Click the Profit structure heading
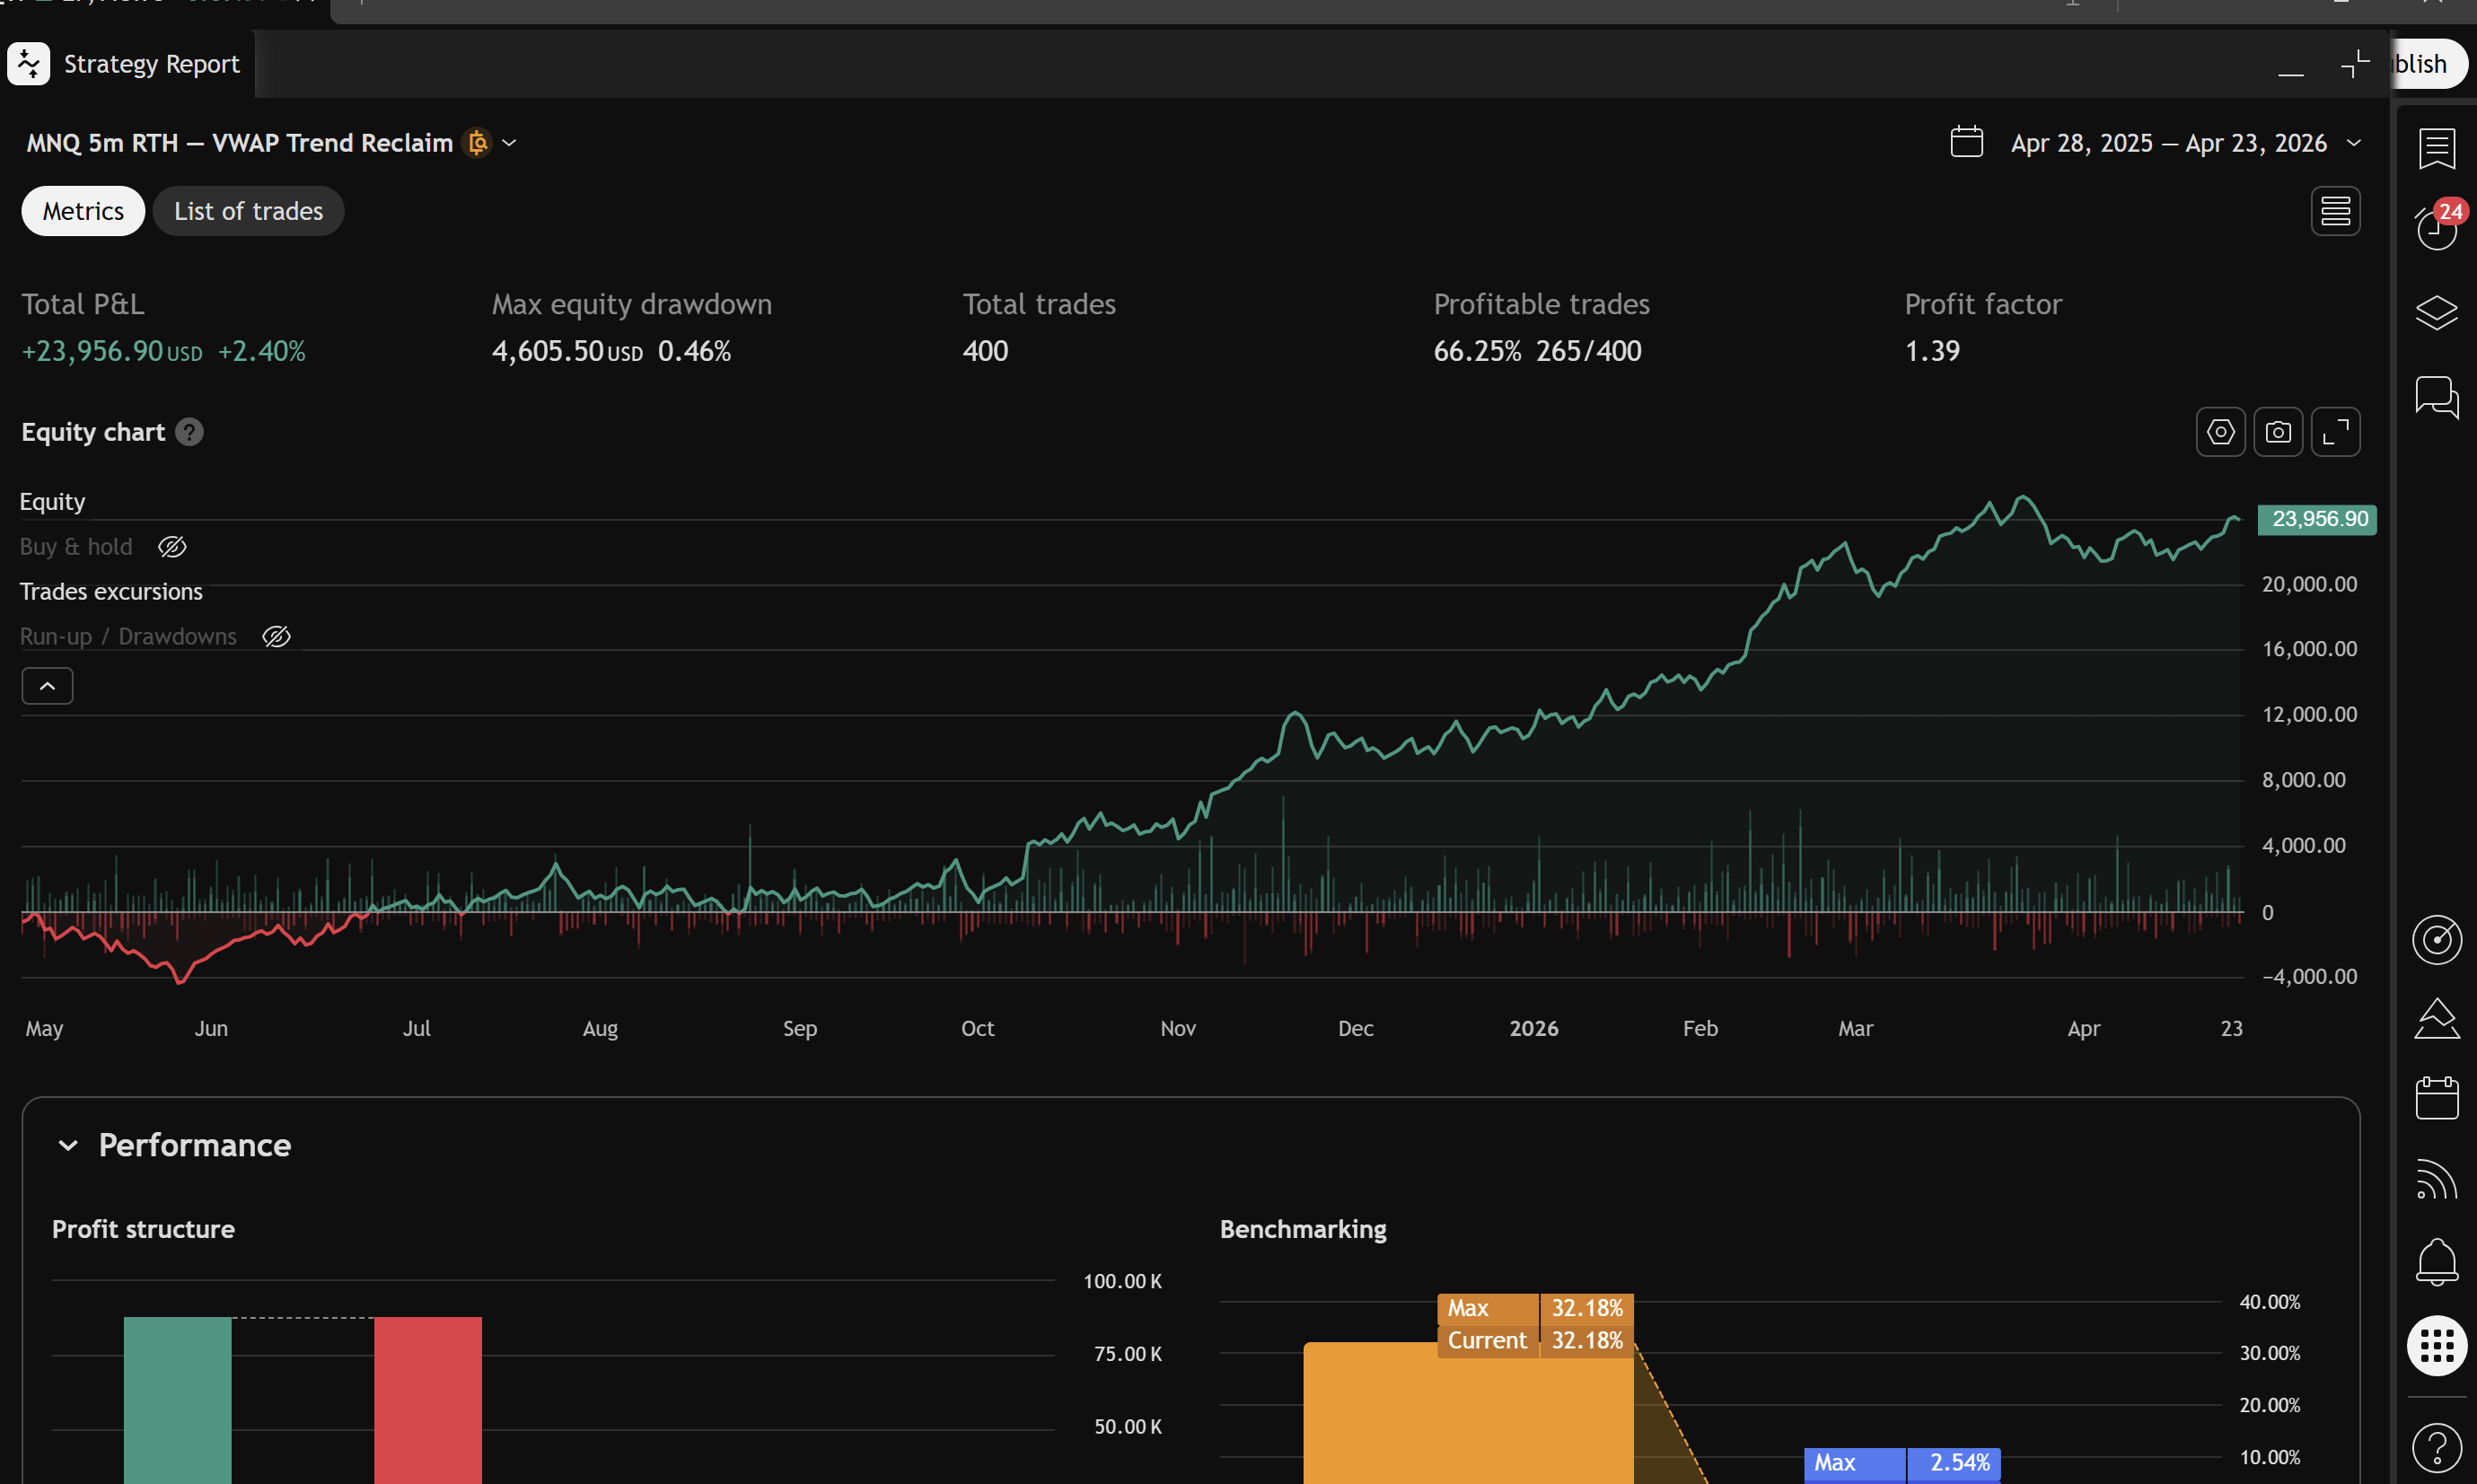Viewport: 2477px width, 1484px height. [143, 1230]
